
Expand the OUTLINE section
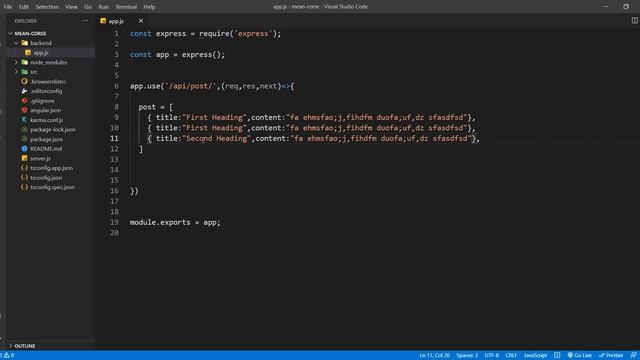click(24, 346)
